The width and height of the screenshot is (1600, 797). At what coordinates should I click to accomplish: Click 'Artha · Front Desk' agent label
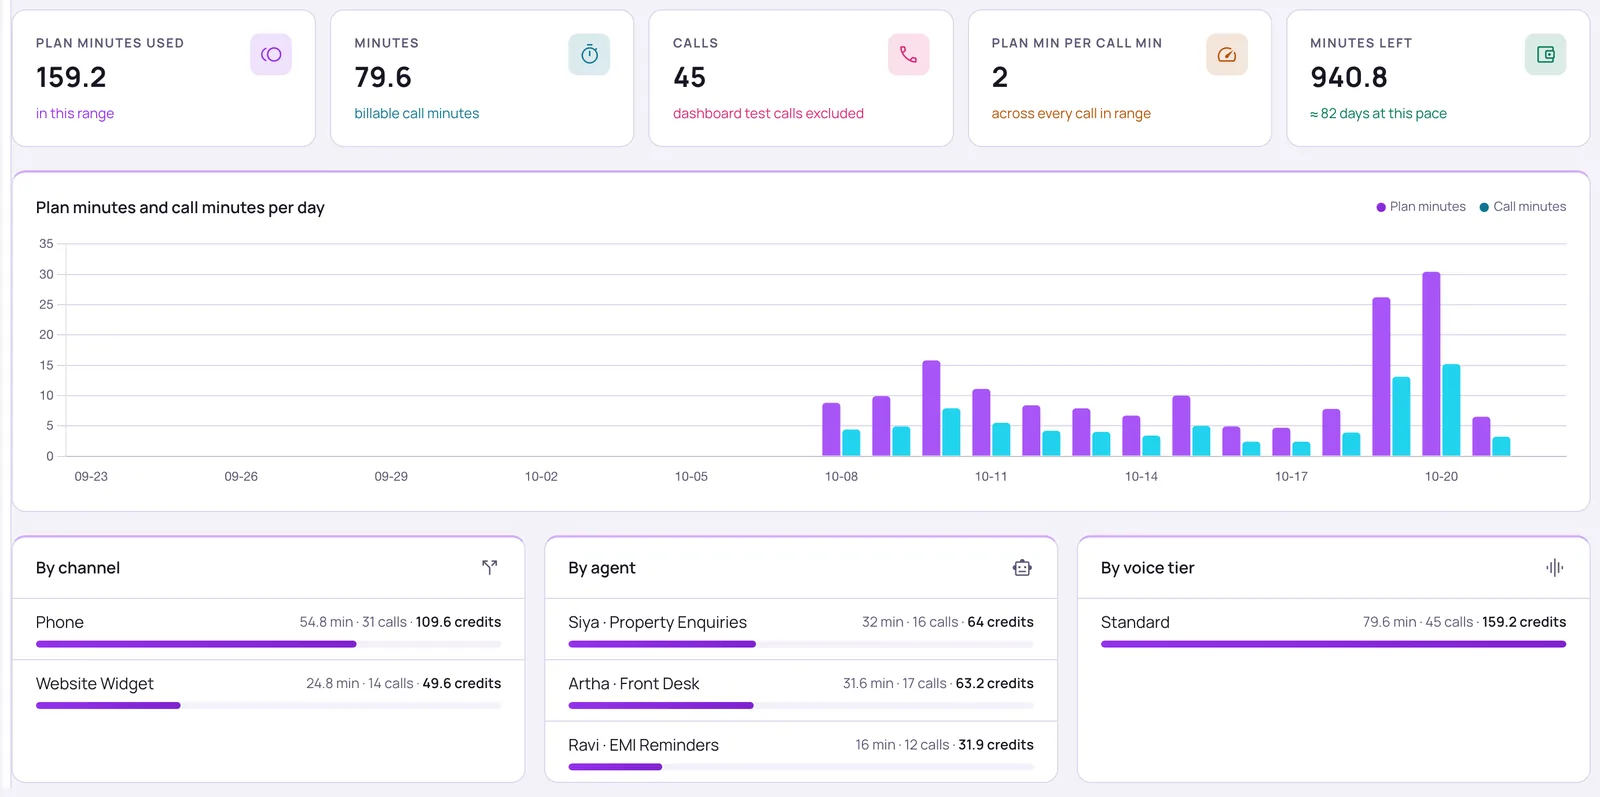[634, 684]
